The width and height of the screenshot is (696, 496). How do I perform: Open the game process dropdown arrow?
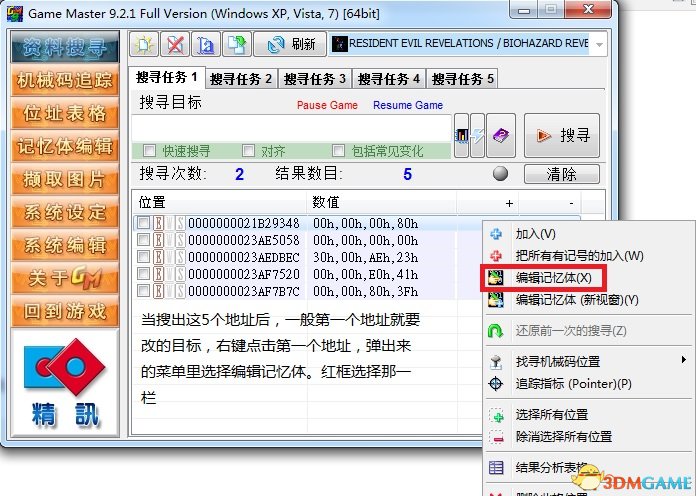coord(600,44)
